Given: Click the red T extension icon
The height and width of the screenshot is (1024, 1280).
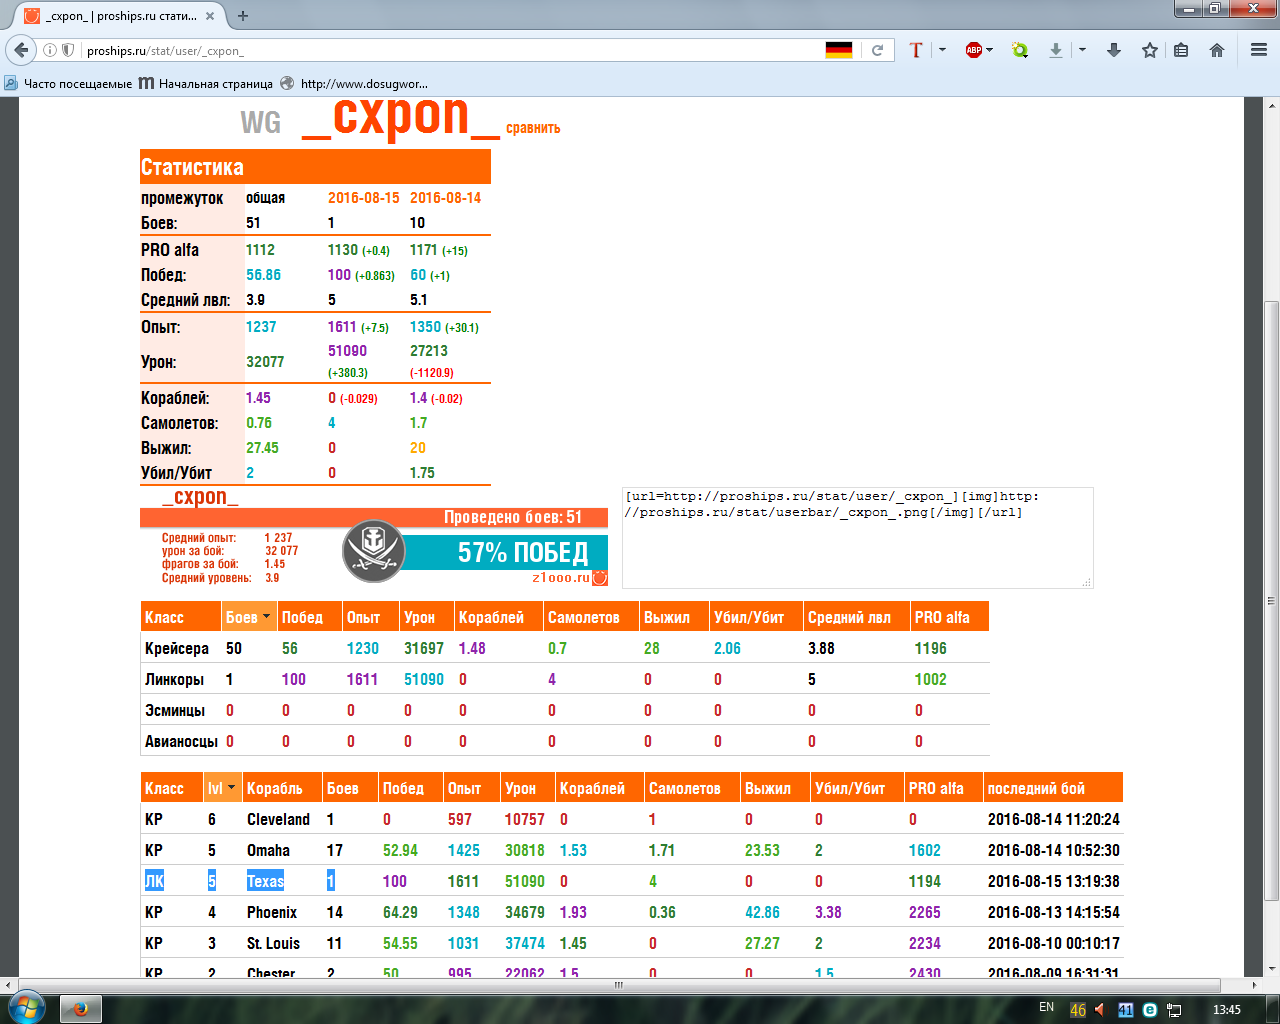Looking at the screenshot, I should pyautogui.click(x=916, y=50).
